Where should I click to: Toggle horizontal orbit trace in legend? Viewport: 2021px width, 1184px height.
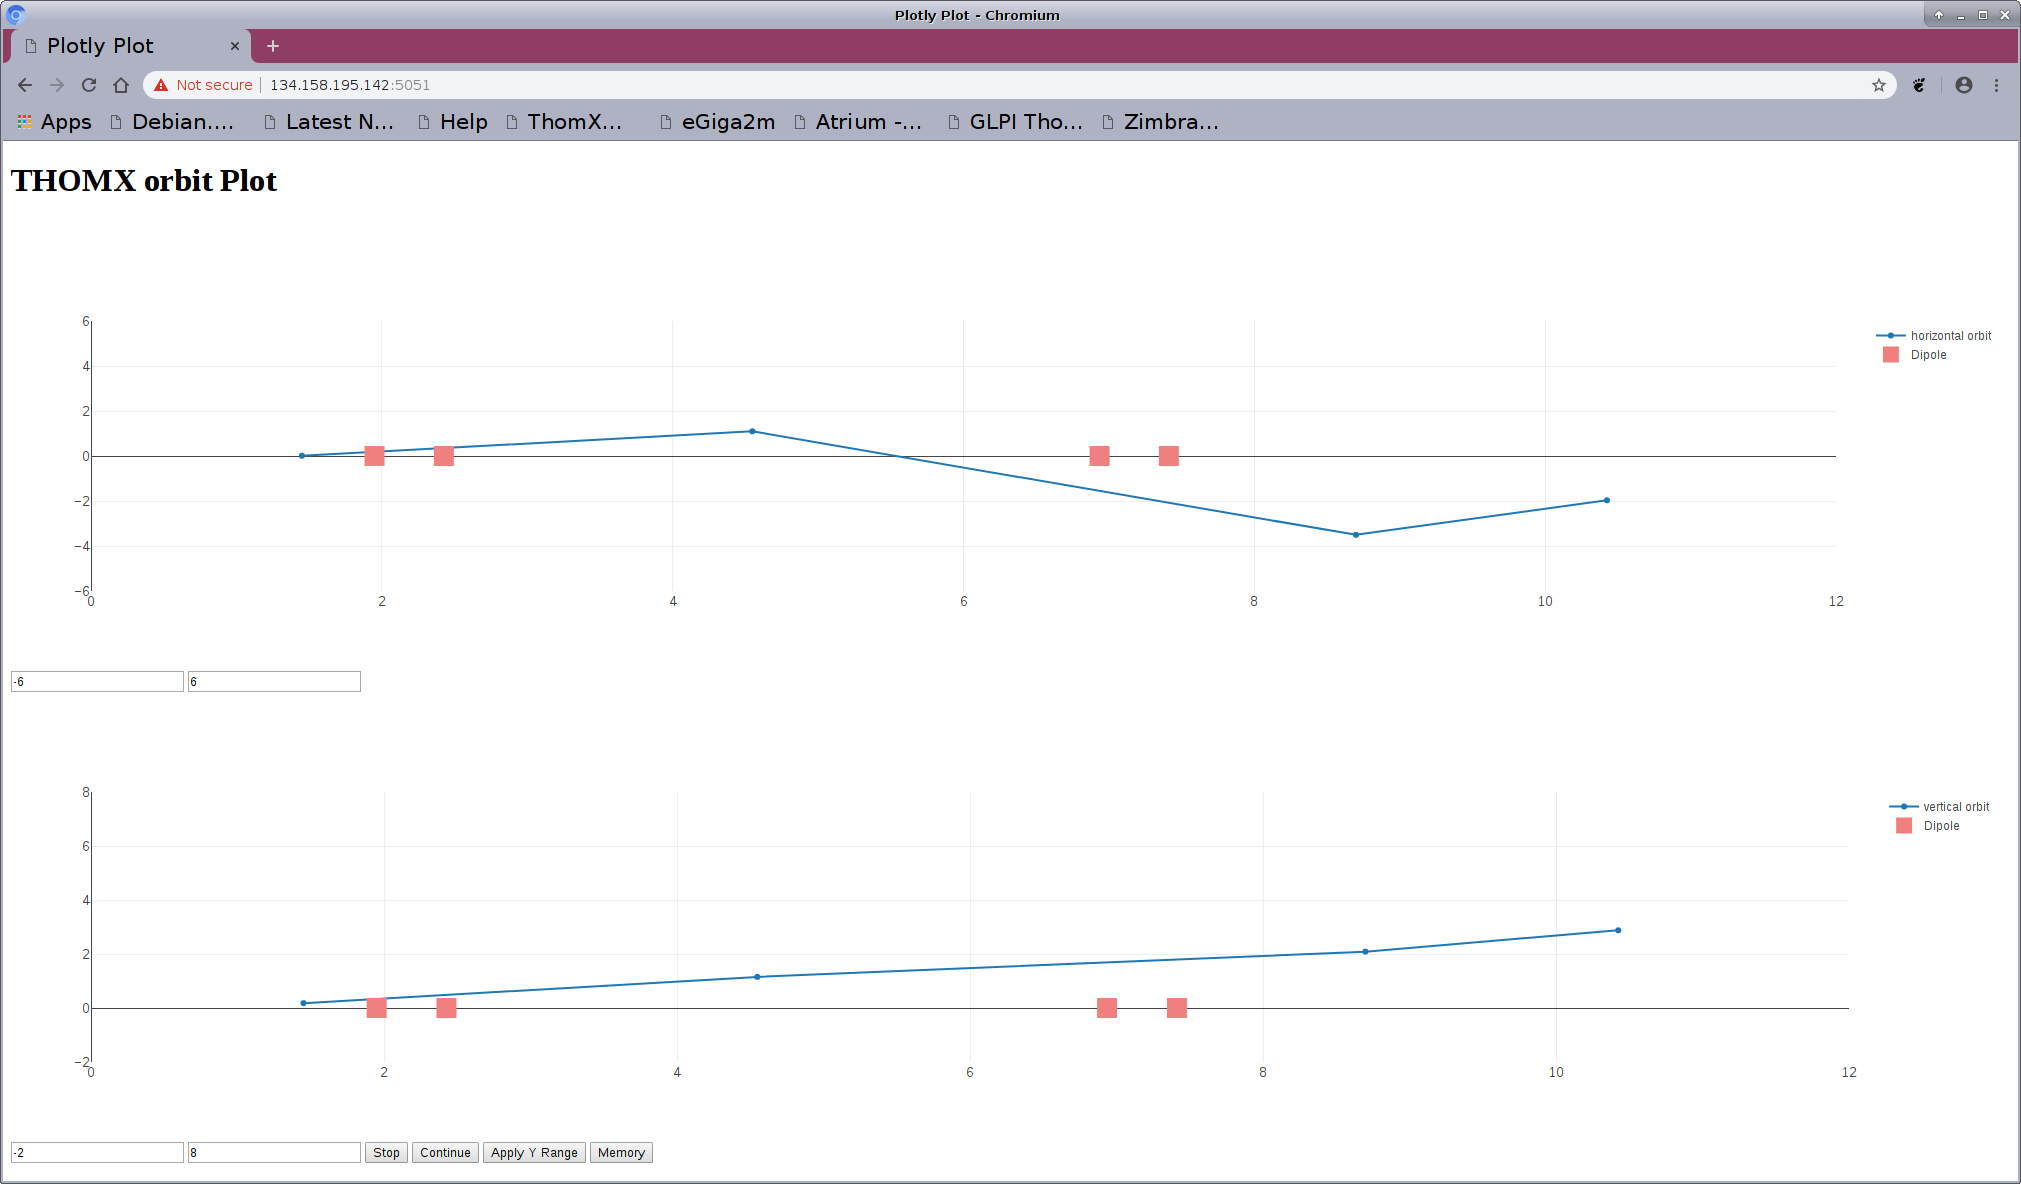point(1949,336)
